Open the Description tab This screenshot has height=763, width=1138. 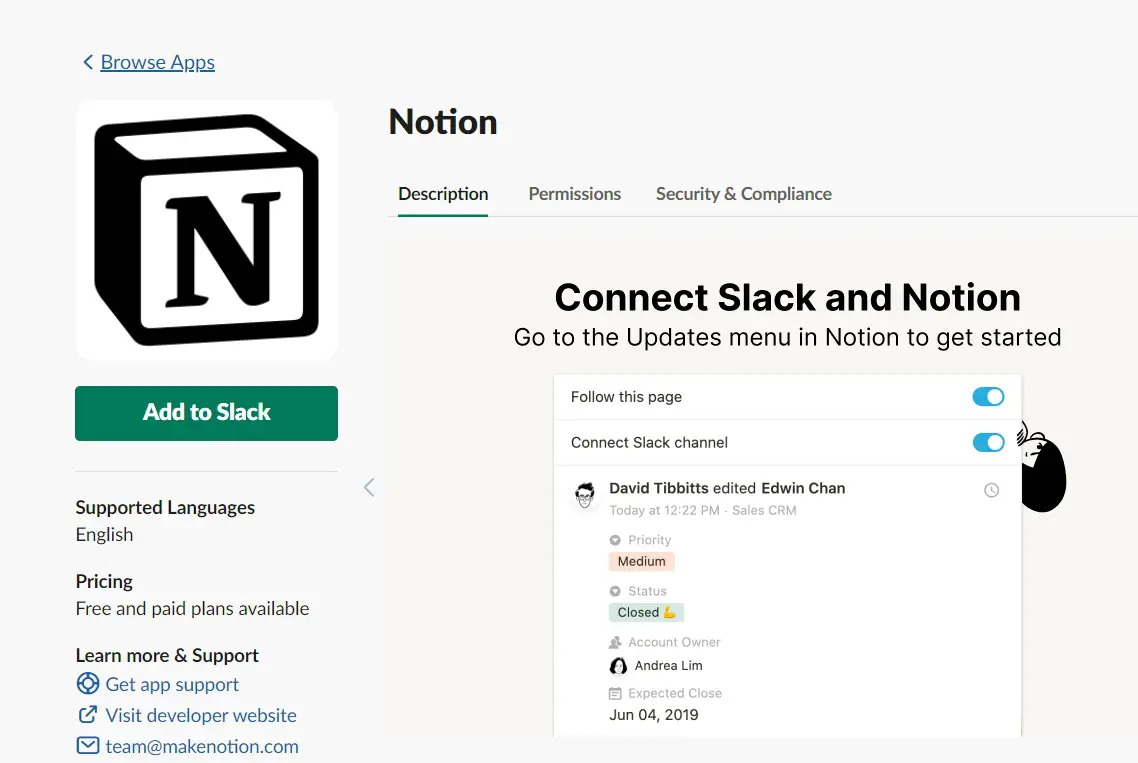(x=443, y=194)
